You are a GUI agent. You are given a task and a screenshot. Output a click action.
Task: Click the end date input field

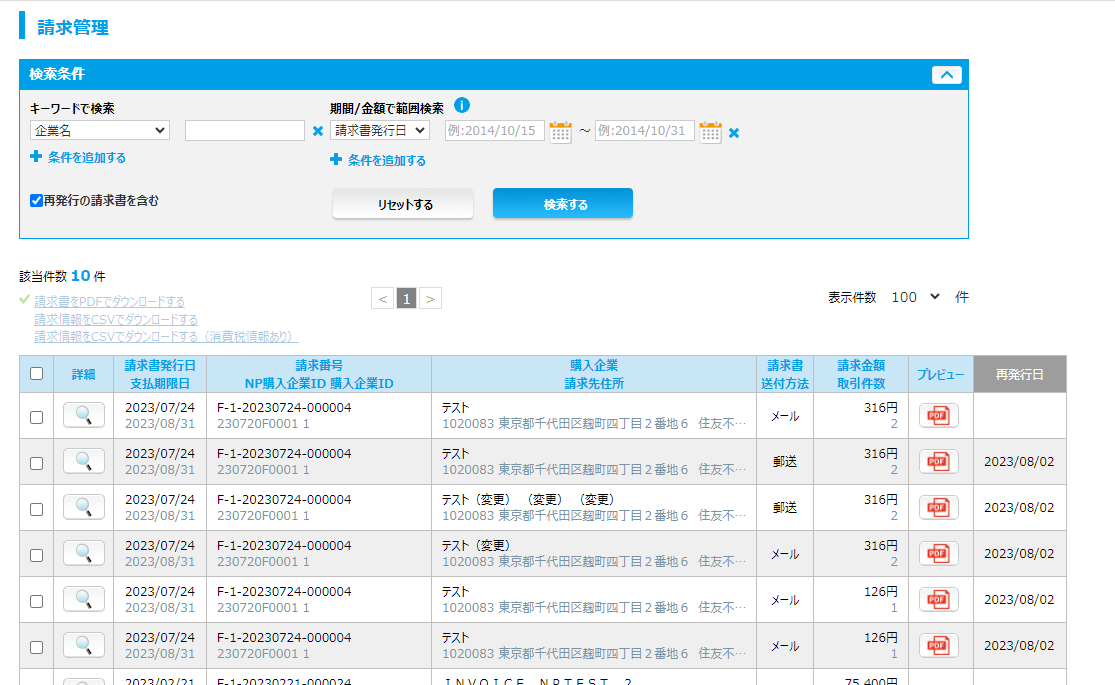(645, 131)
